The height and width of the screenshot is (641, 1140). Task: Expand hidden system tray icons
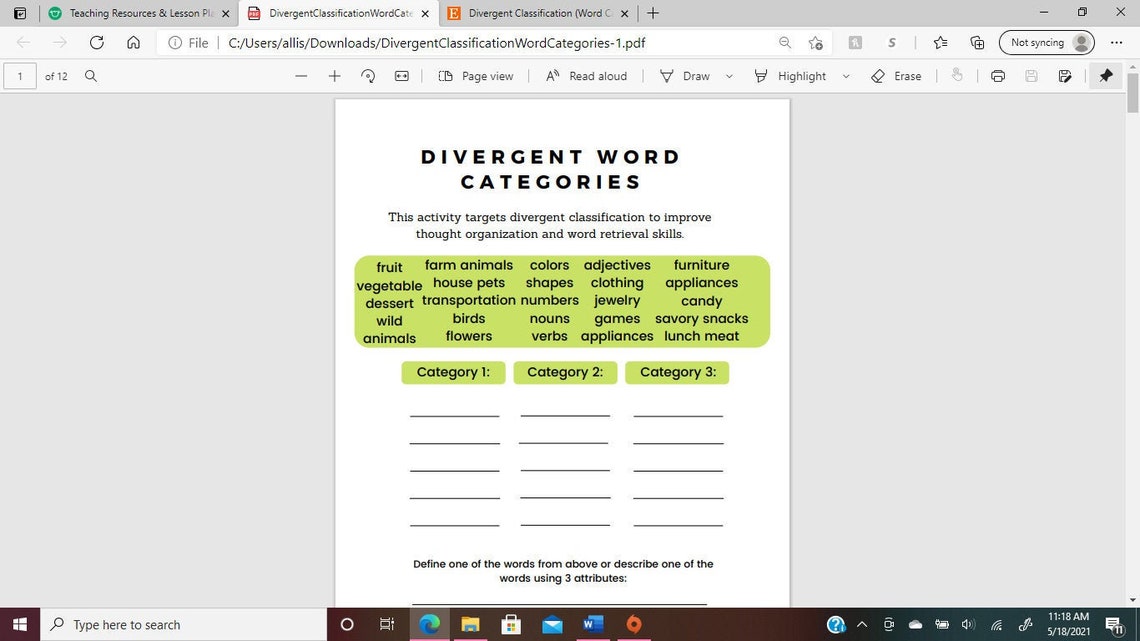[x=861, y=625]
